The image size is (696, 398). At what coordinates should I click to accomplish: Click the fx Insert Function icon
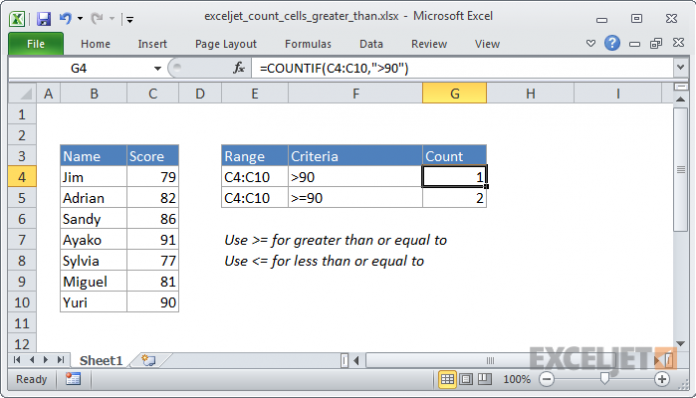pyautogui.click(x=239, y=68)
